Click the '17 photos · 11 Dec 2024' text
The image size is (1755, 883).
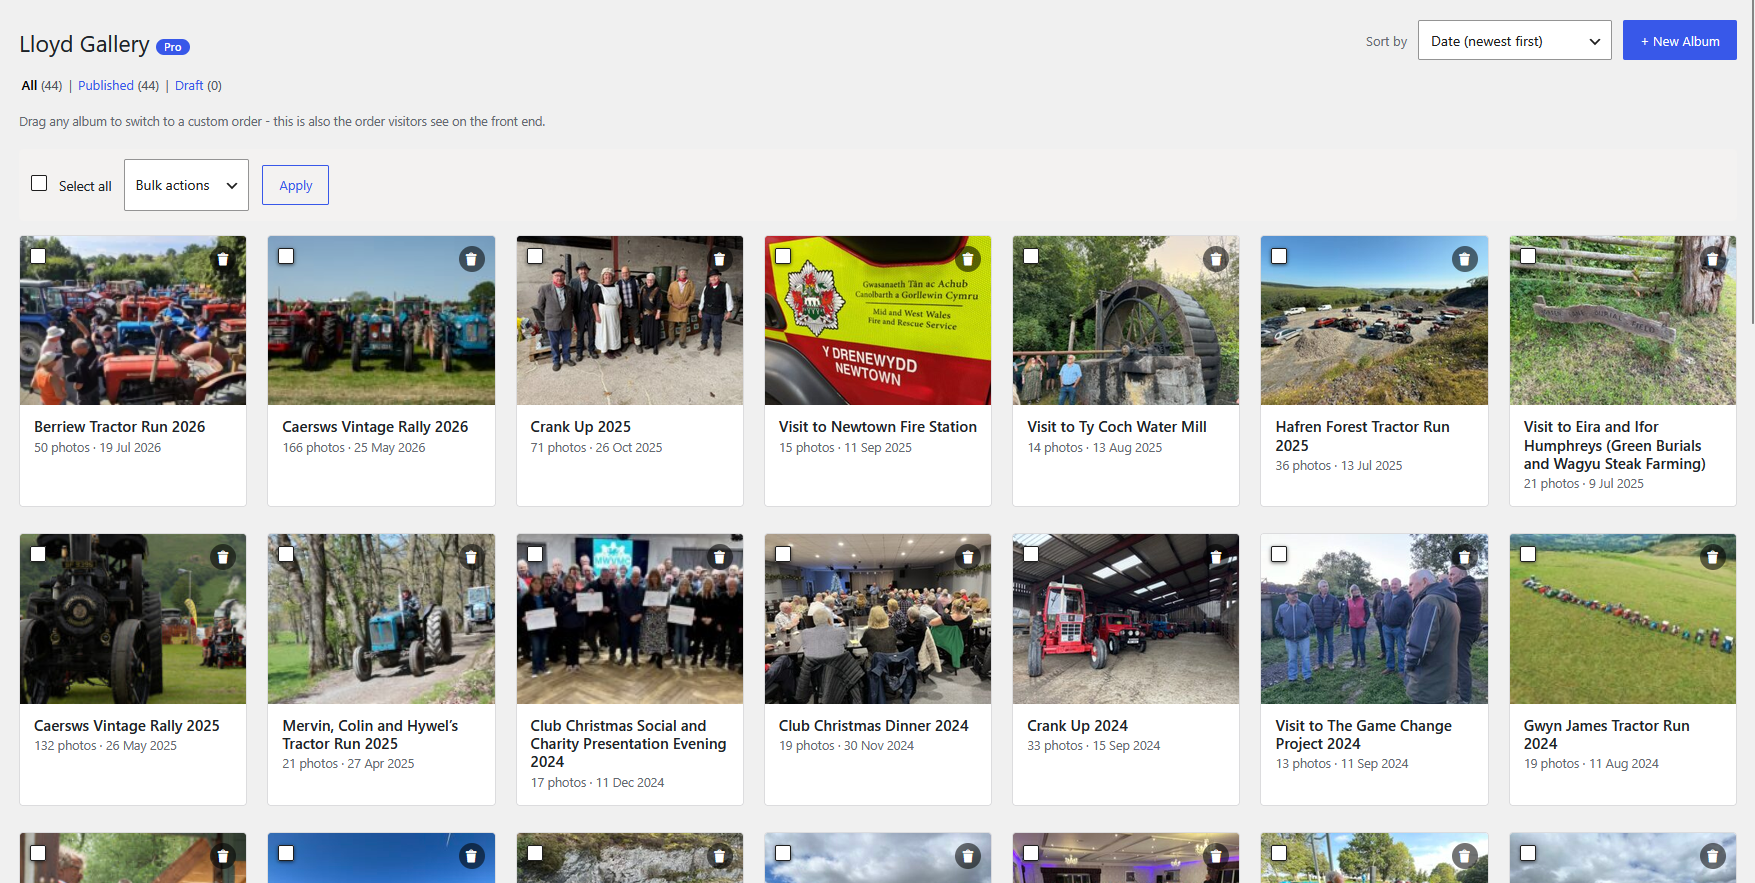click(x=597, y=783)
